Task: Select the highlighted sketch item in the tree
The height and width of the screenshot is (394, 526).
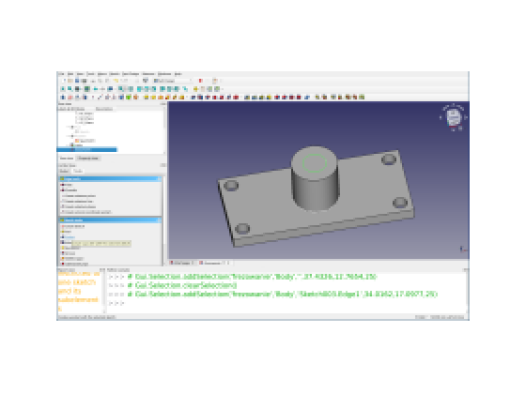Action: (x=87, y=150)
